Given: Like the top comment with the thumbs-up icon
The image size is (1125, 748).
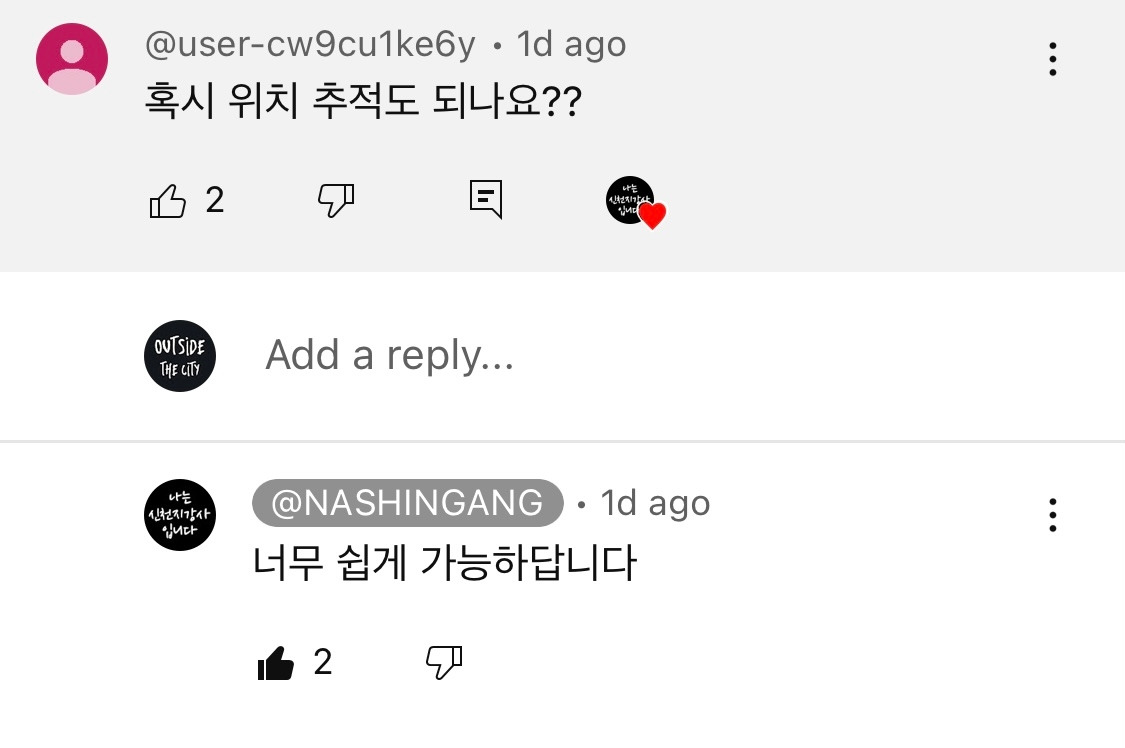Looking at the screenshot, I should click(x=168, y=199).
